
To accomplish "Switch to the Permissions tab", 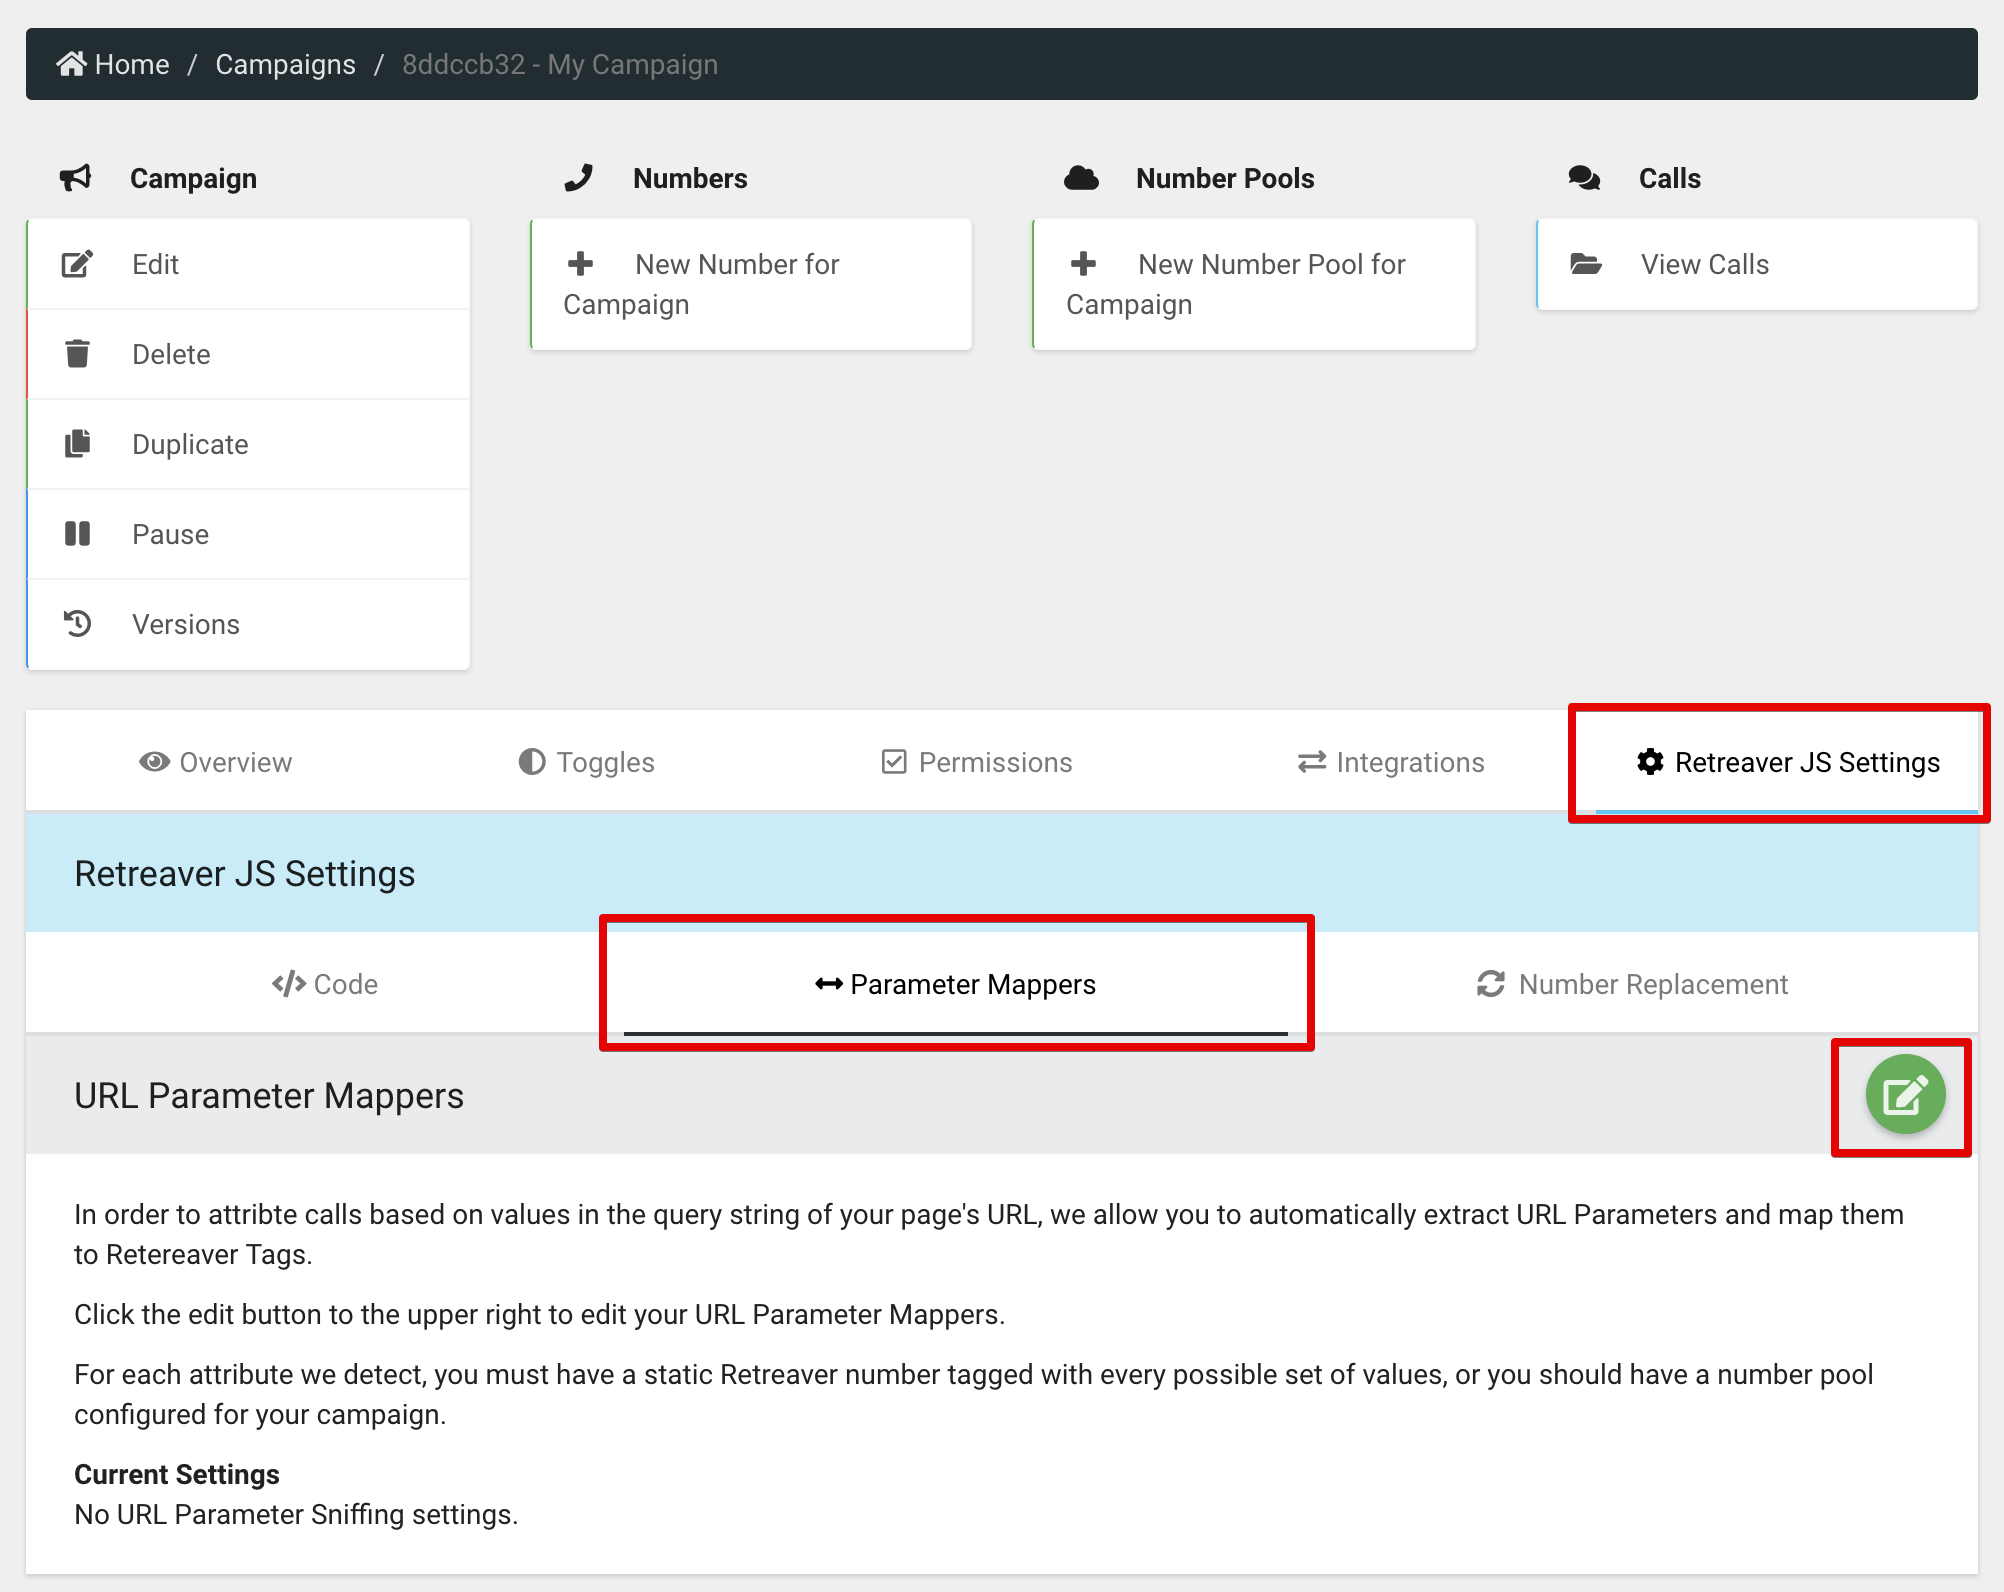I will (x=977, y=762).
